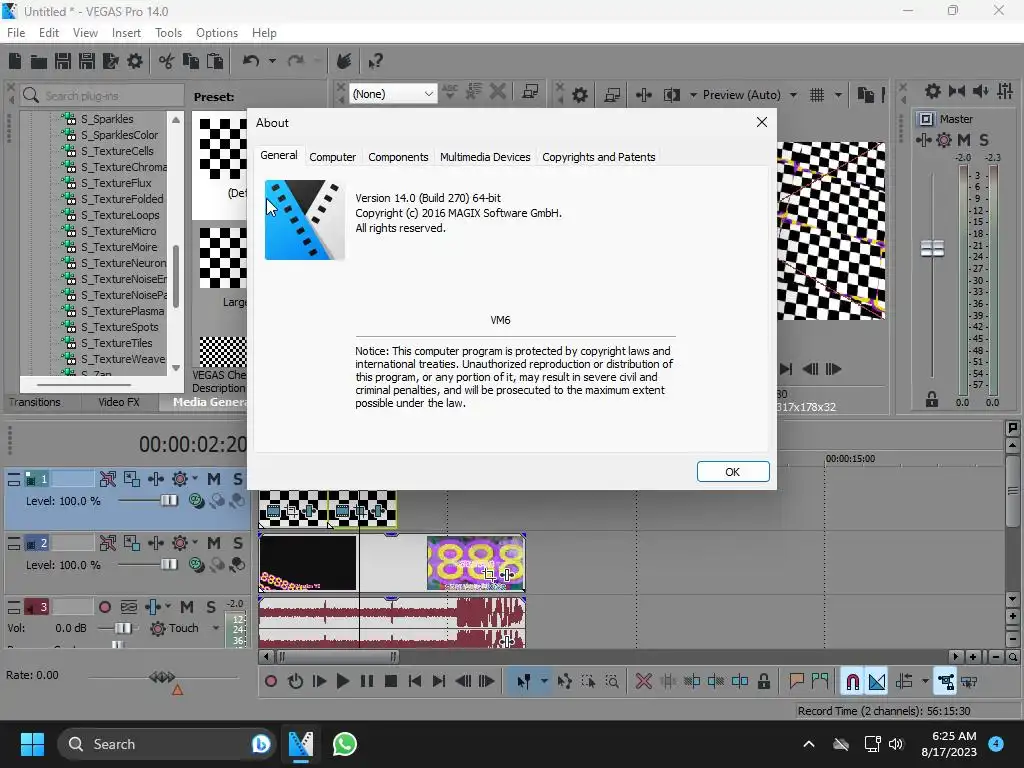The width and height of the screenshot is (1024, 768).
Task: Click the red Delete X icon
Action: [644, 682]
